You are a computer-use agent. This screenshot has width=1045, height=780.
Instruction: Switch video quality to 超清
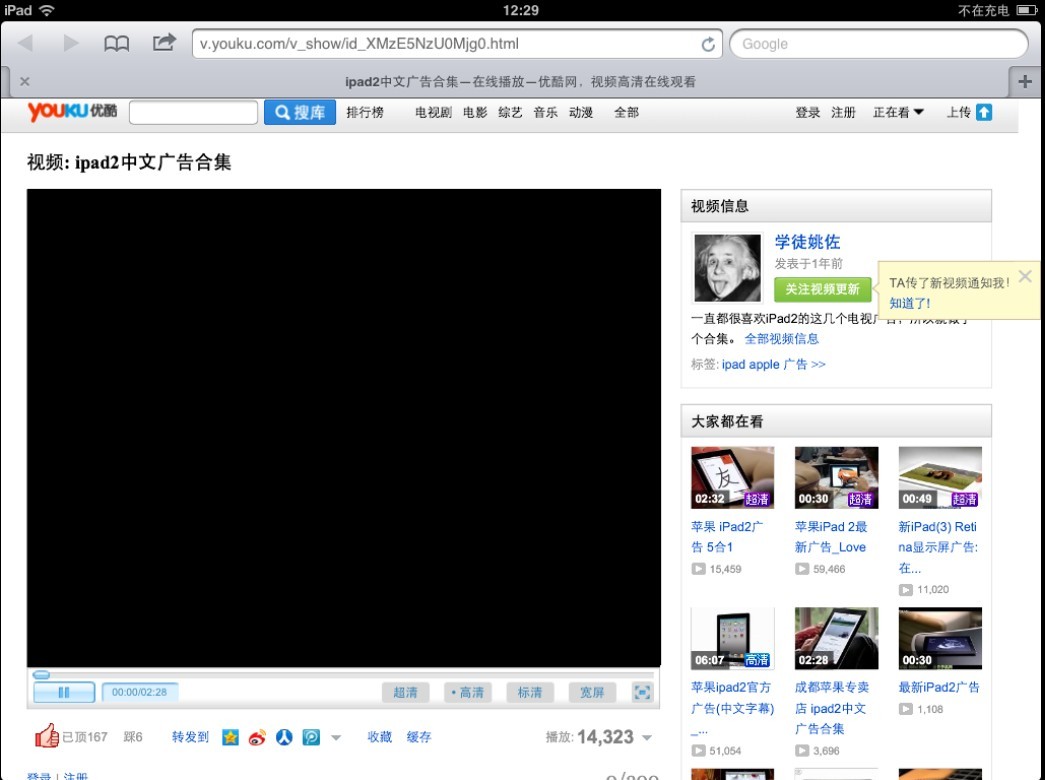[x=405, y=692]
